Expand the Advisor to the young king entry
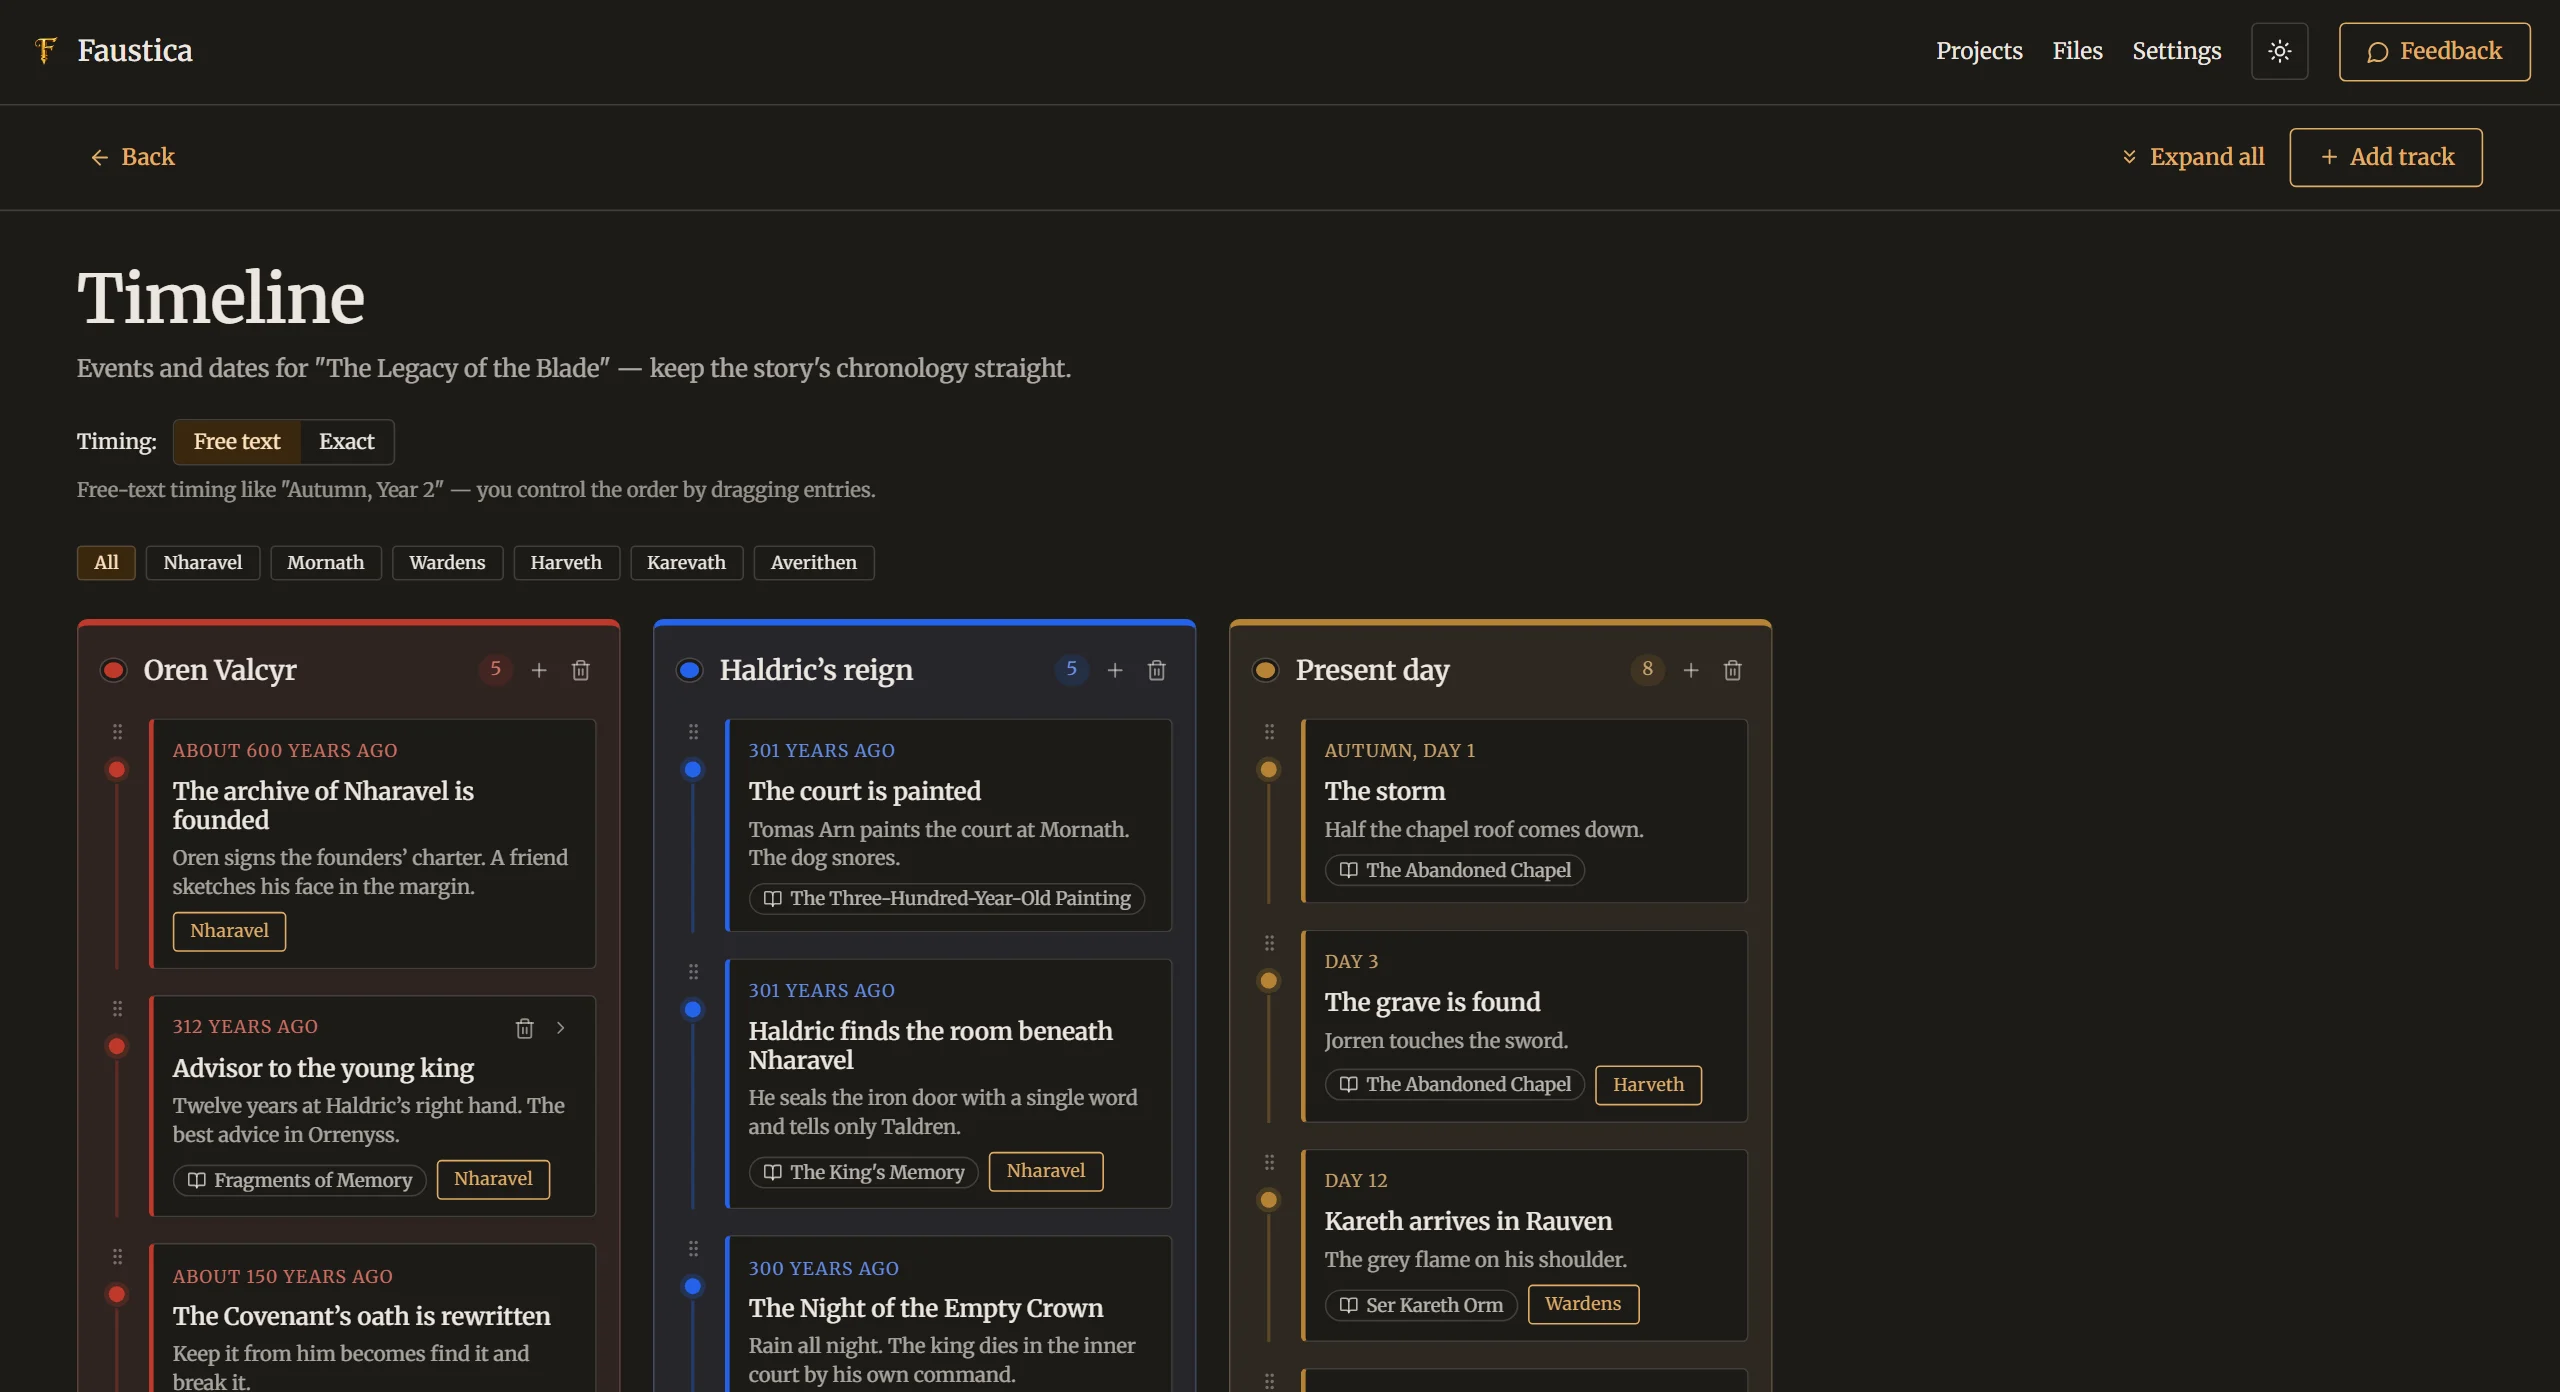The image size is (2560, 1392). click(x=561, y=1028)
